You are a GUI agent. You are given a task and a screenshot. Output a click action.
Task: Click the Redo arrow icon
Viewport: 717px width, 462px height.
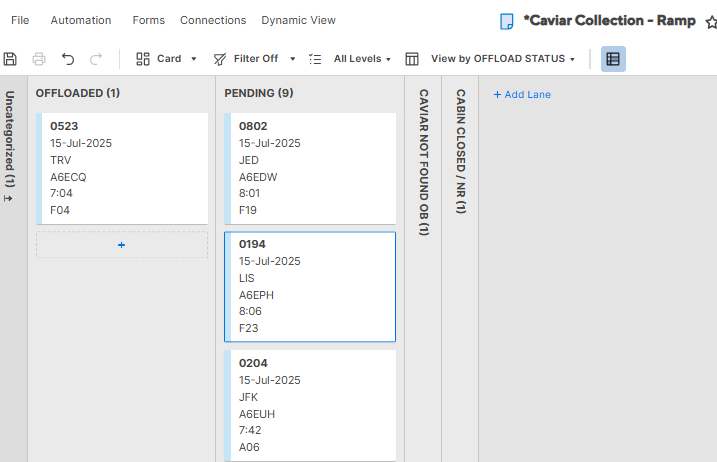point(96,59)
